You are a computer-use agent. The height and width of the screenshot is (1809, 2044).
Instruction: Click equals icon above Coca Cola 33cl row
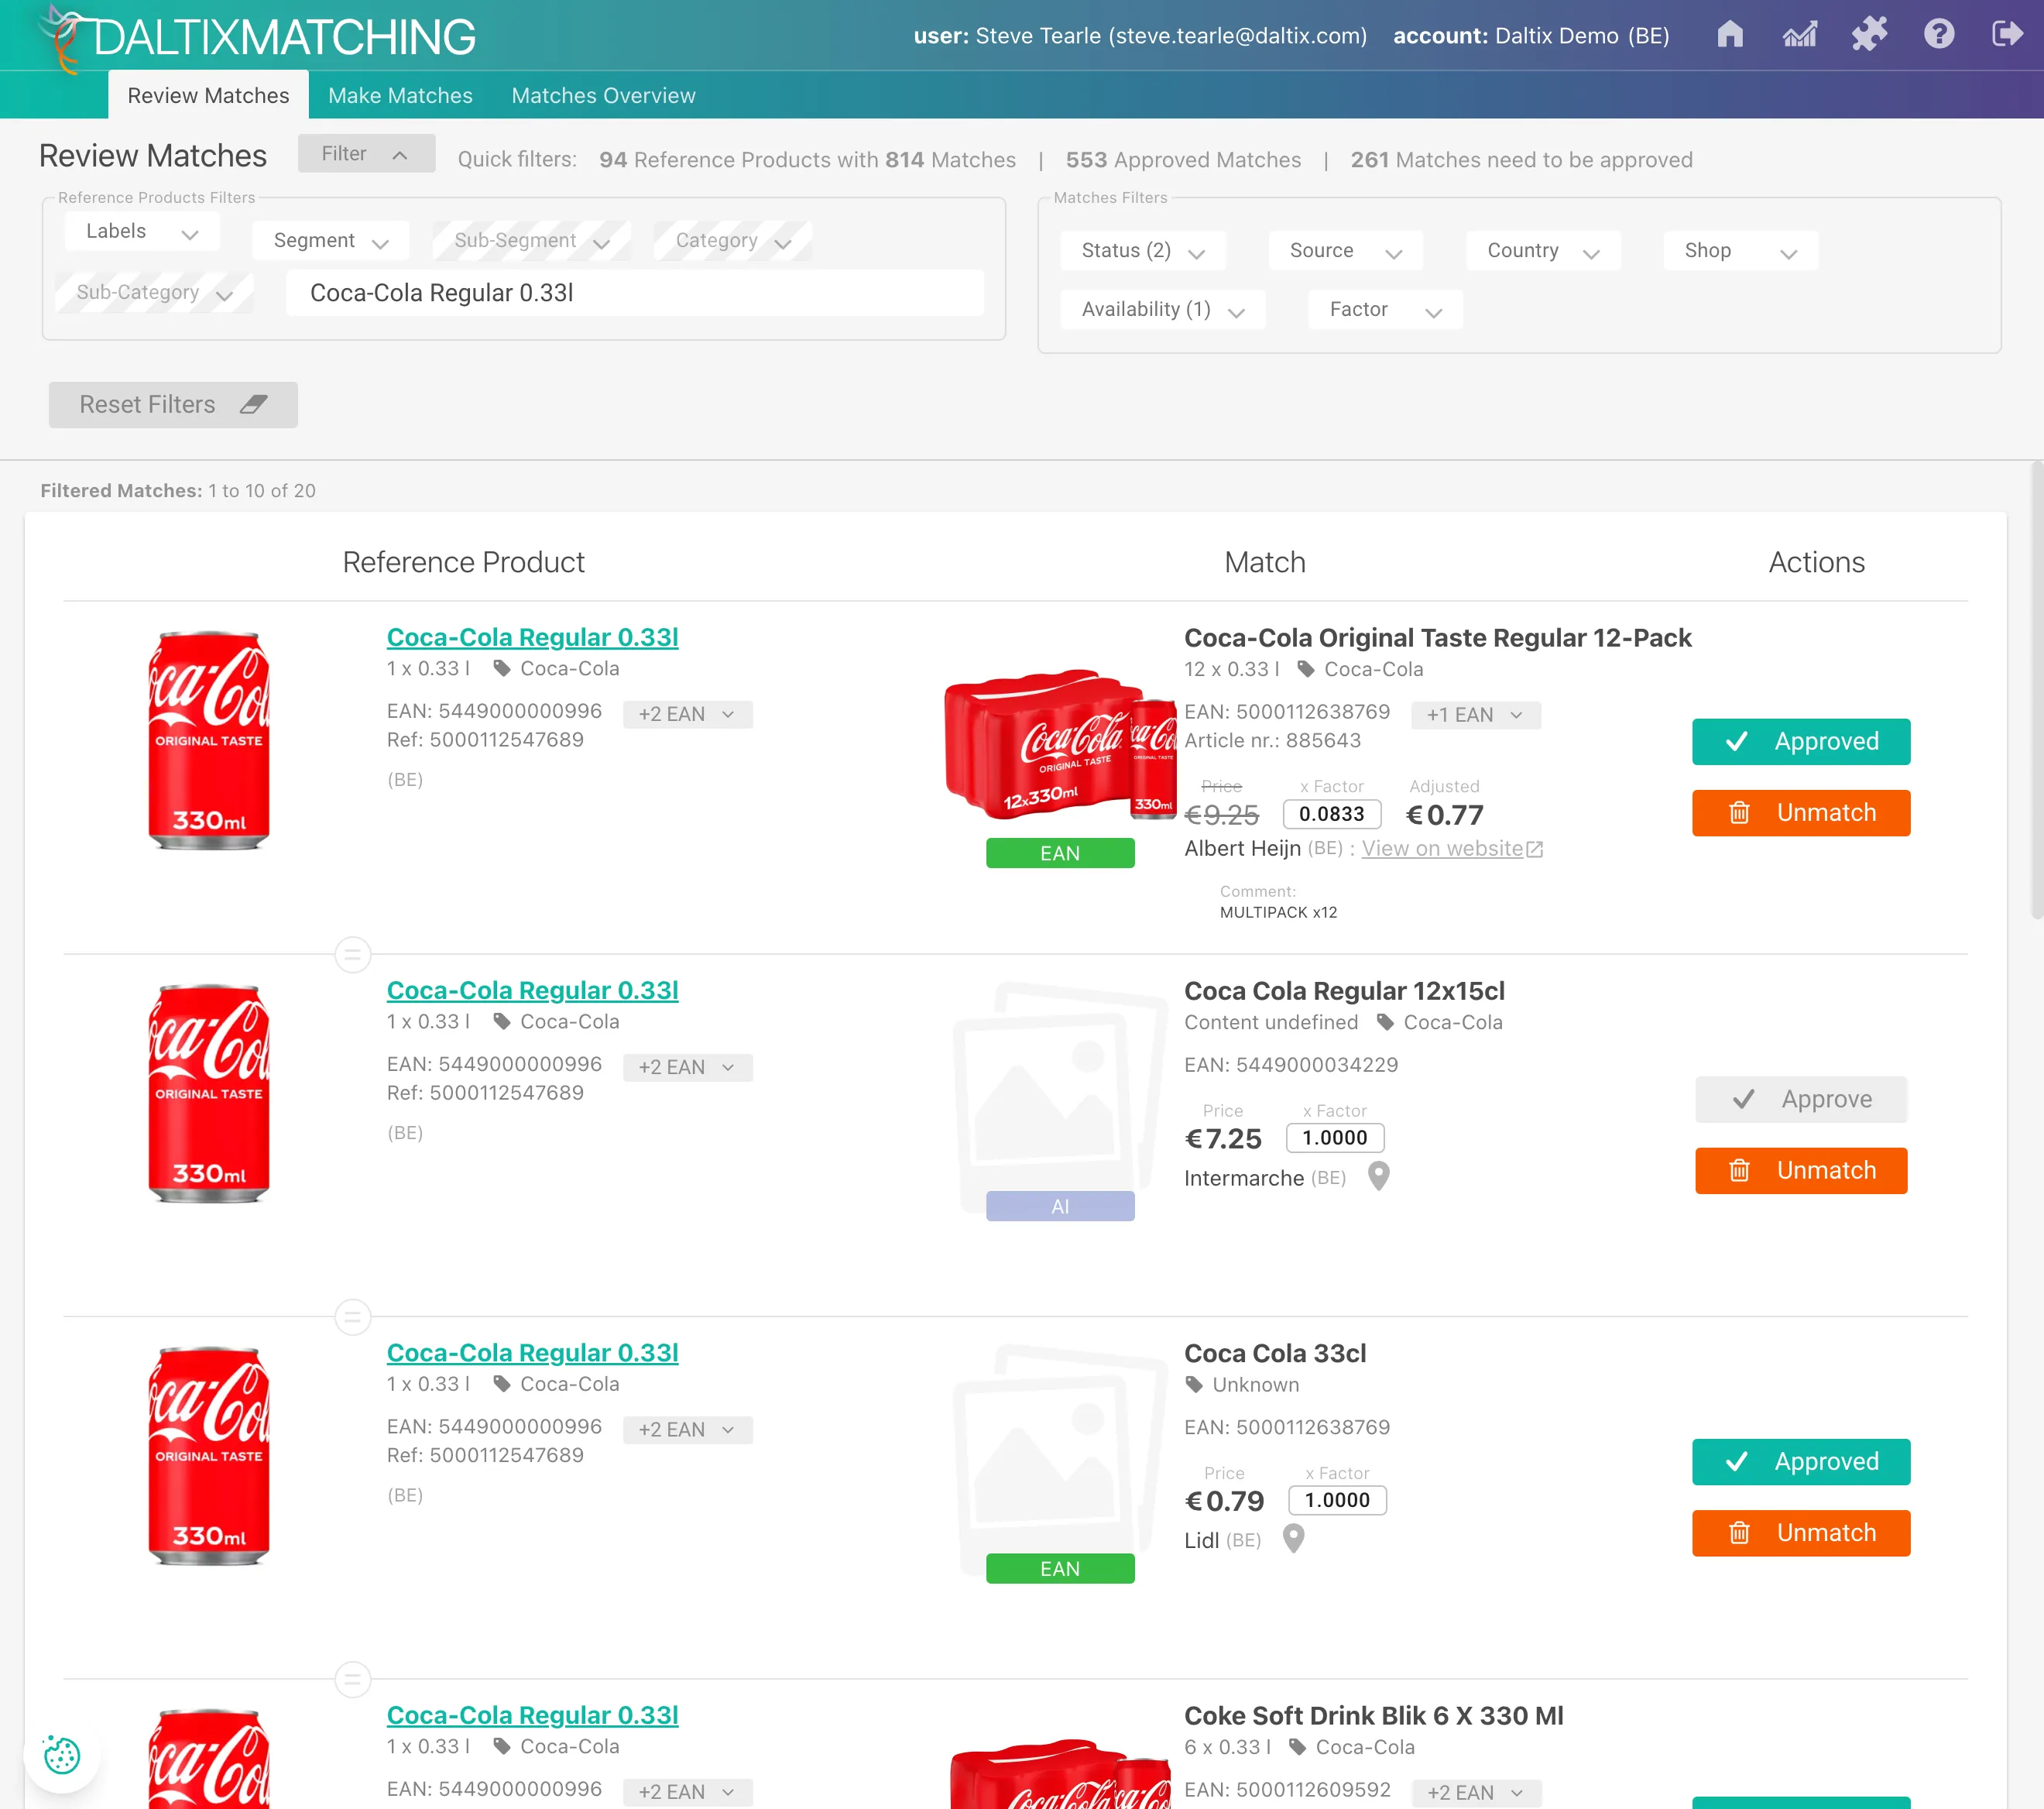[352, 1317]
